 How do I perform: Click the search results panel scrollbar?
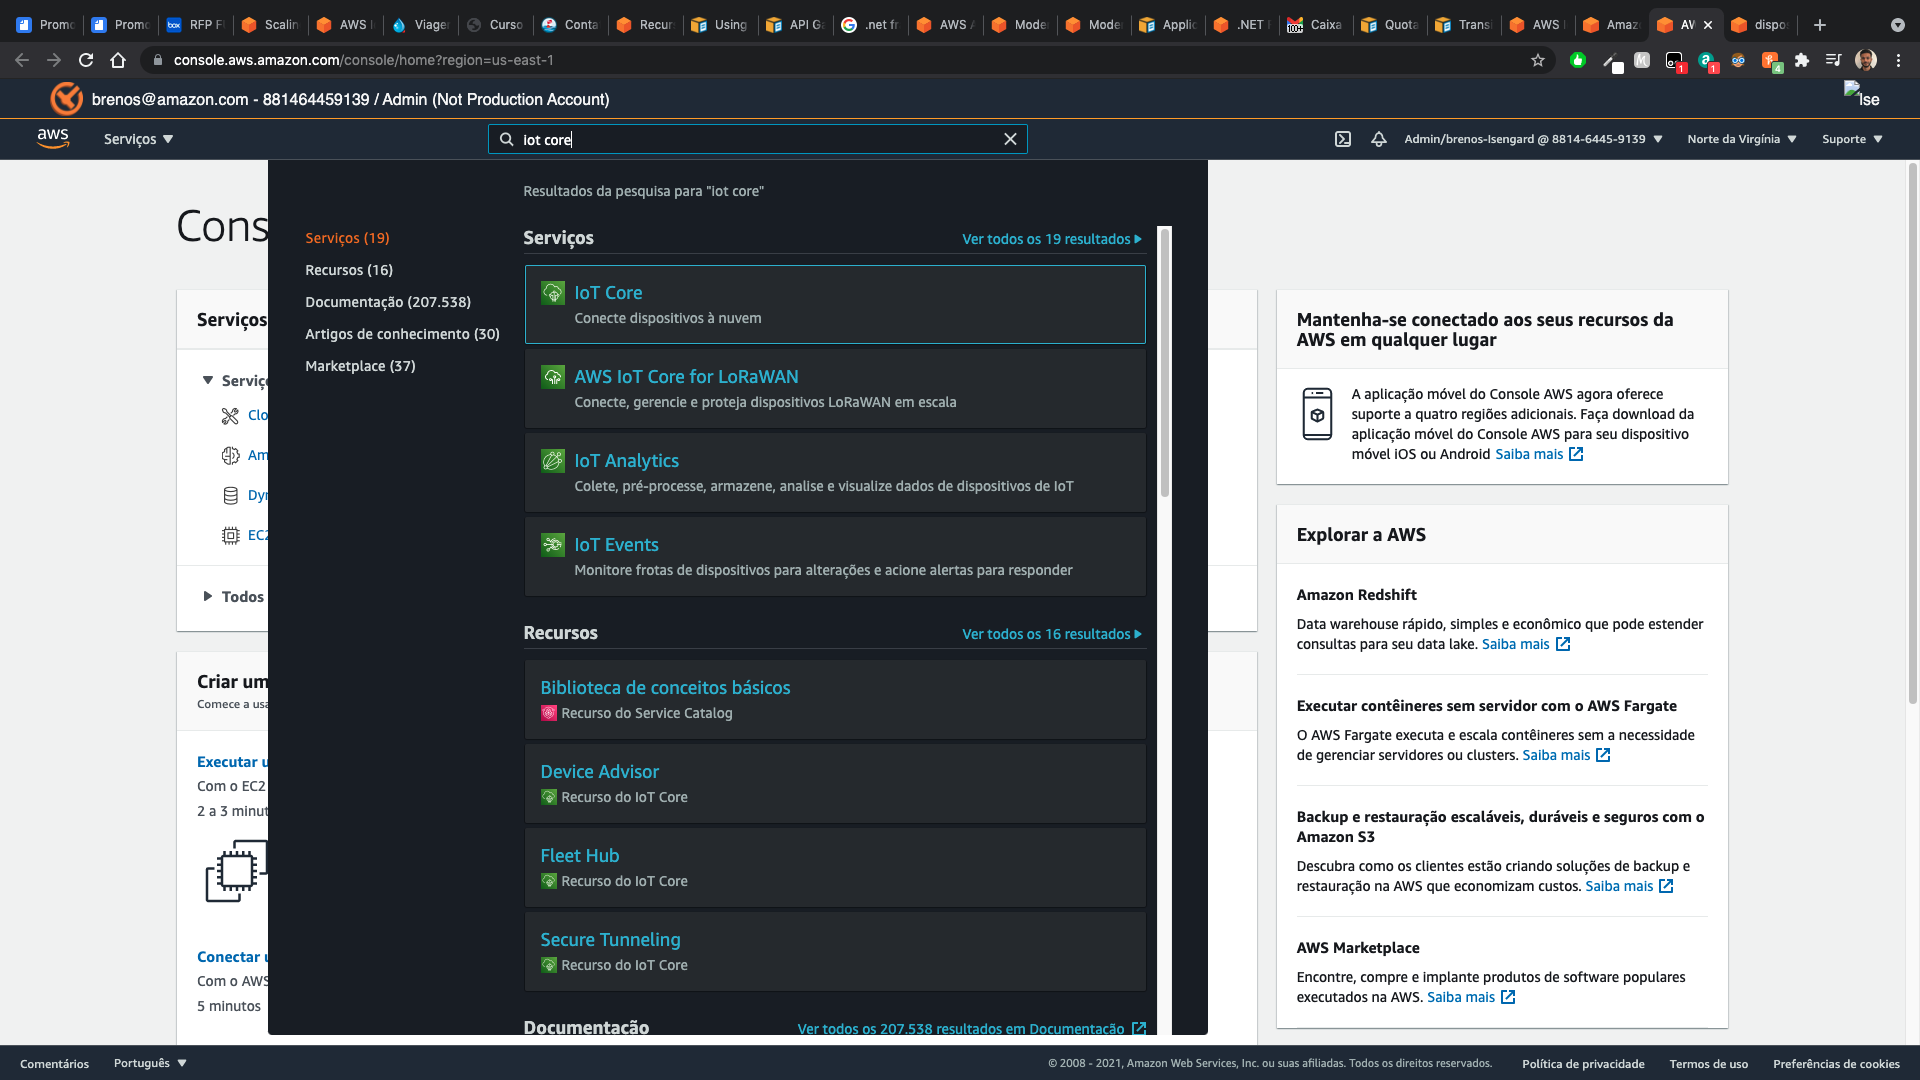(x=1164, y=361)
